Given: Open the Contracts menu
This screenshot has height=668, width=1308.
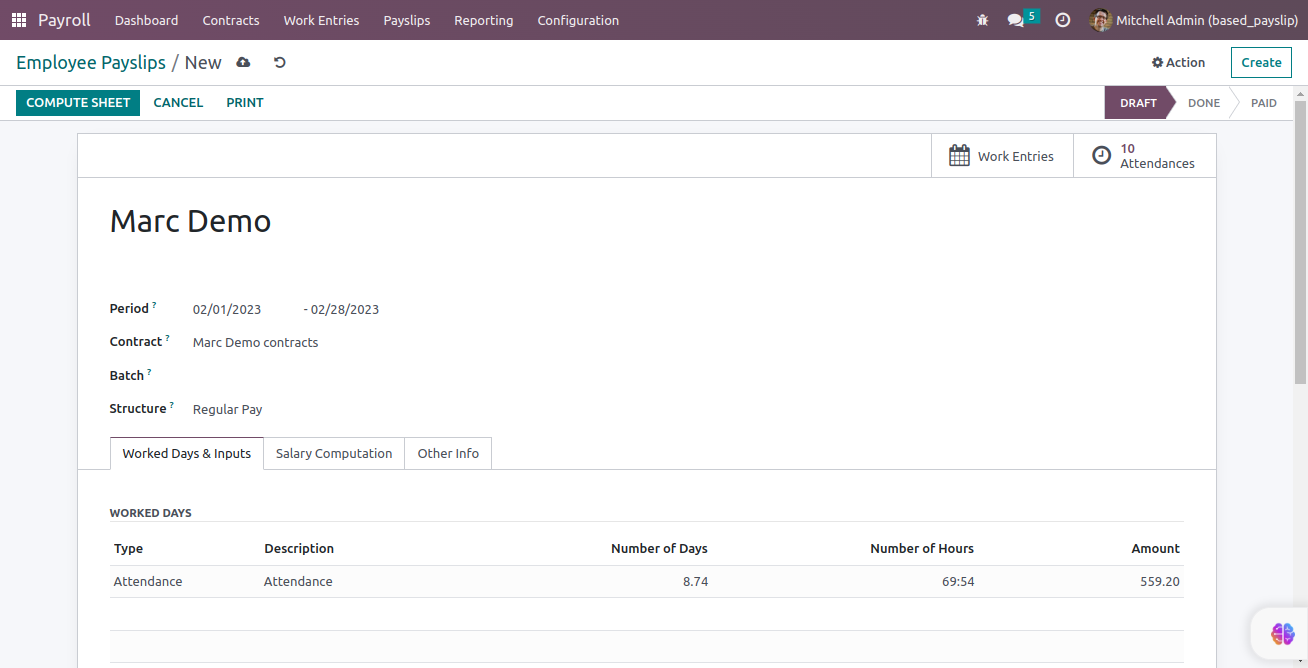Looking at the screenshot, I should click(231, 20).
